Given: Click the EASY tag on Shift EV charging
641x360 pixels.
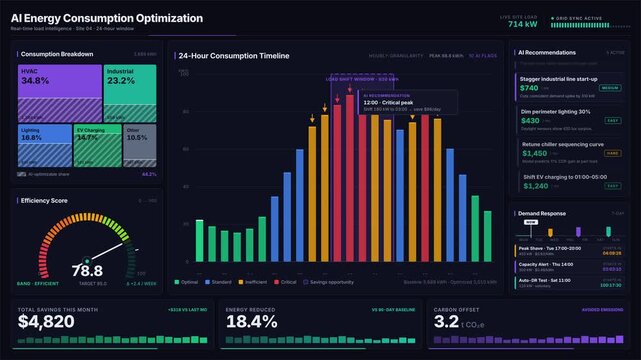Looking at the screenshot, I should point(613,186).
